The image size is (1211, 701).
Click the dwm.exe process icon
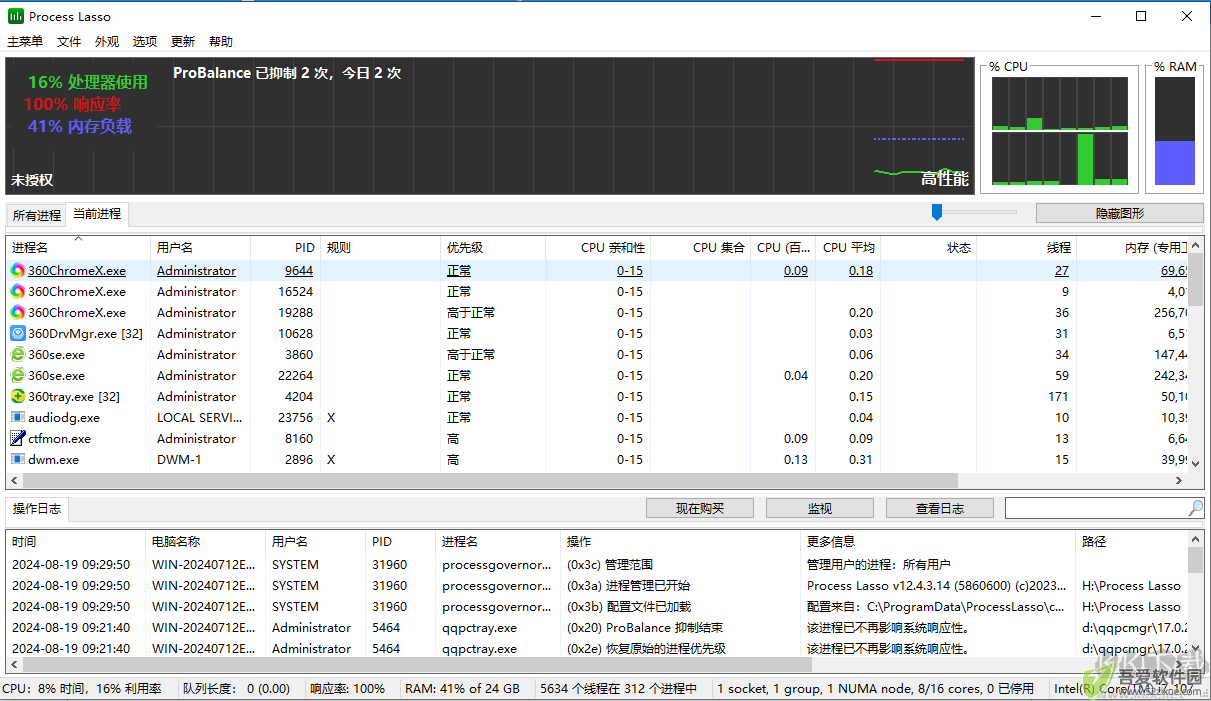coord(18,459)
